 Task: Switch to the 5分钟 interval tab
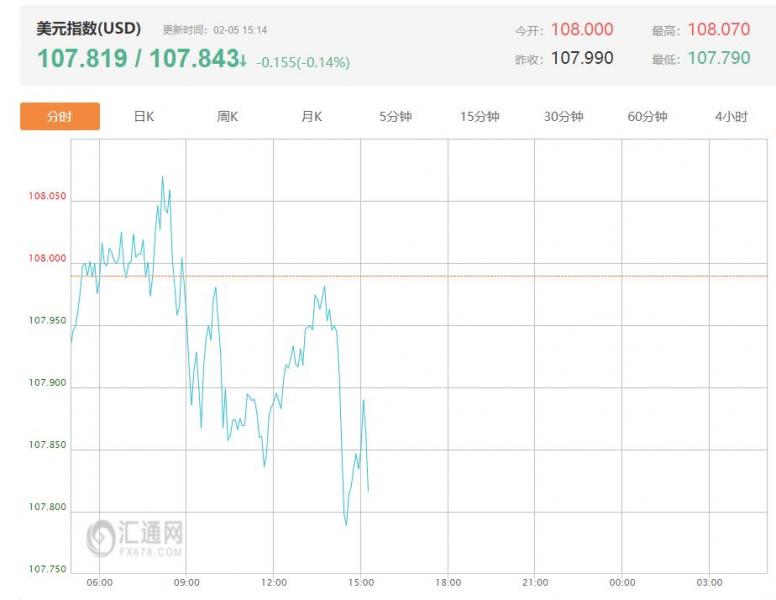pyautogui.click(x=396, y=116)
